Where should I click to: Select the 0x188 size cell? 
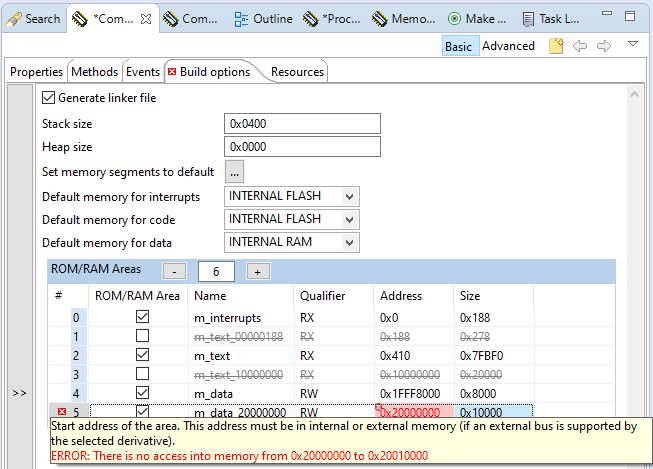point(493,318)
